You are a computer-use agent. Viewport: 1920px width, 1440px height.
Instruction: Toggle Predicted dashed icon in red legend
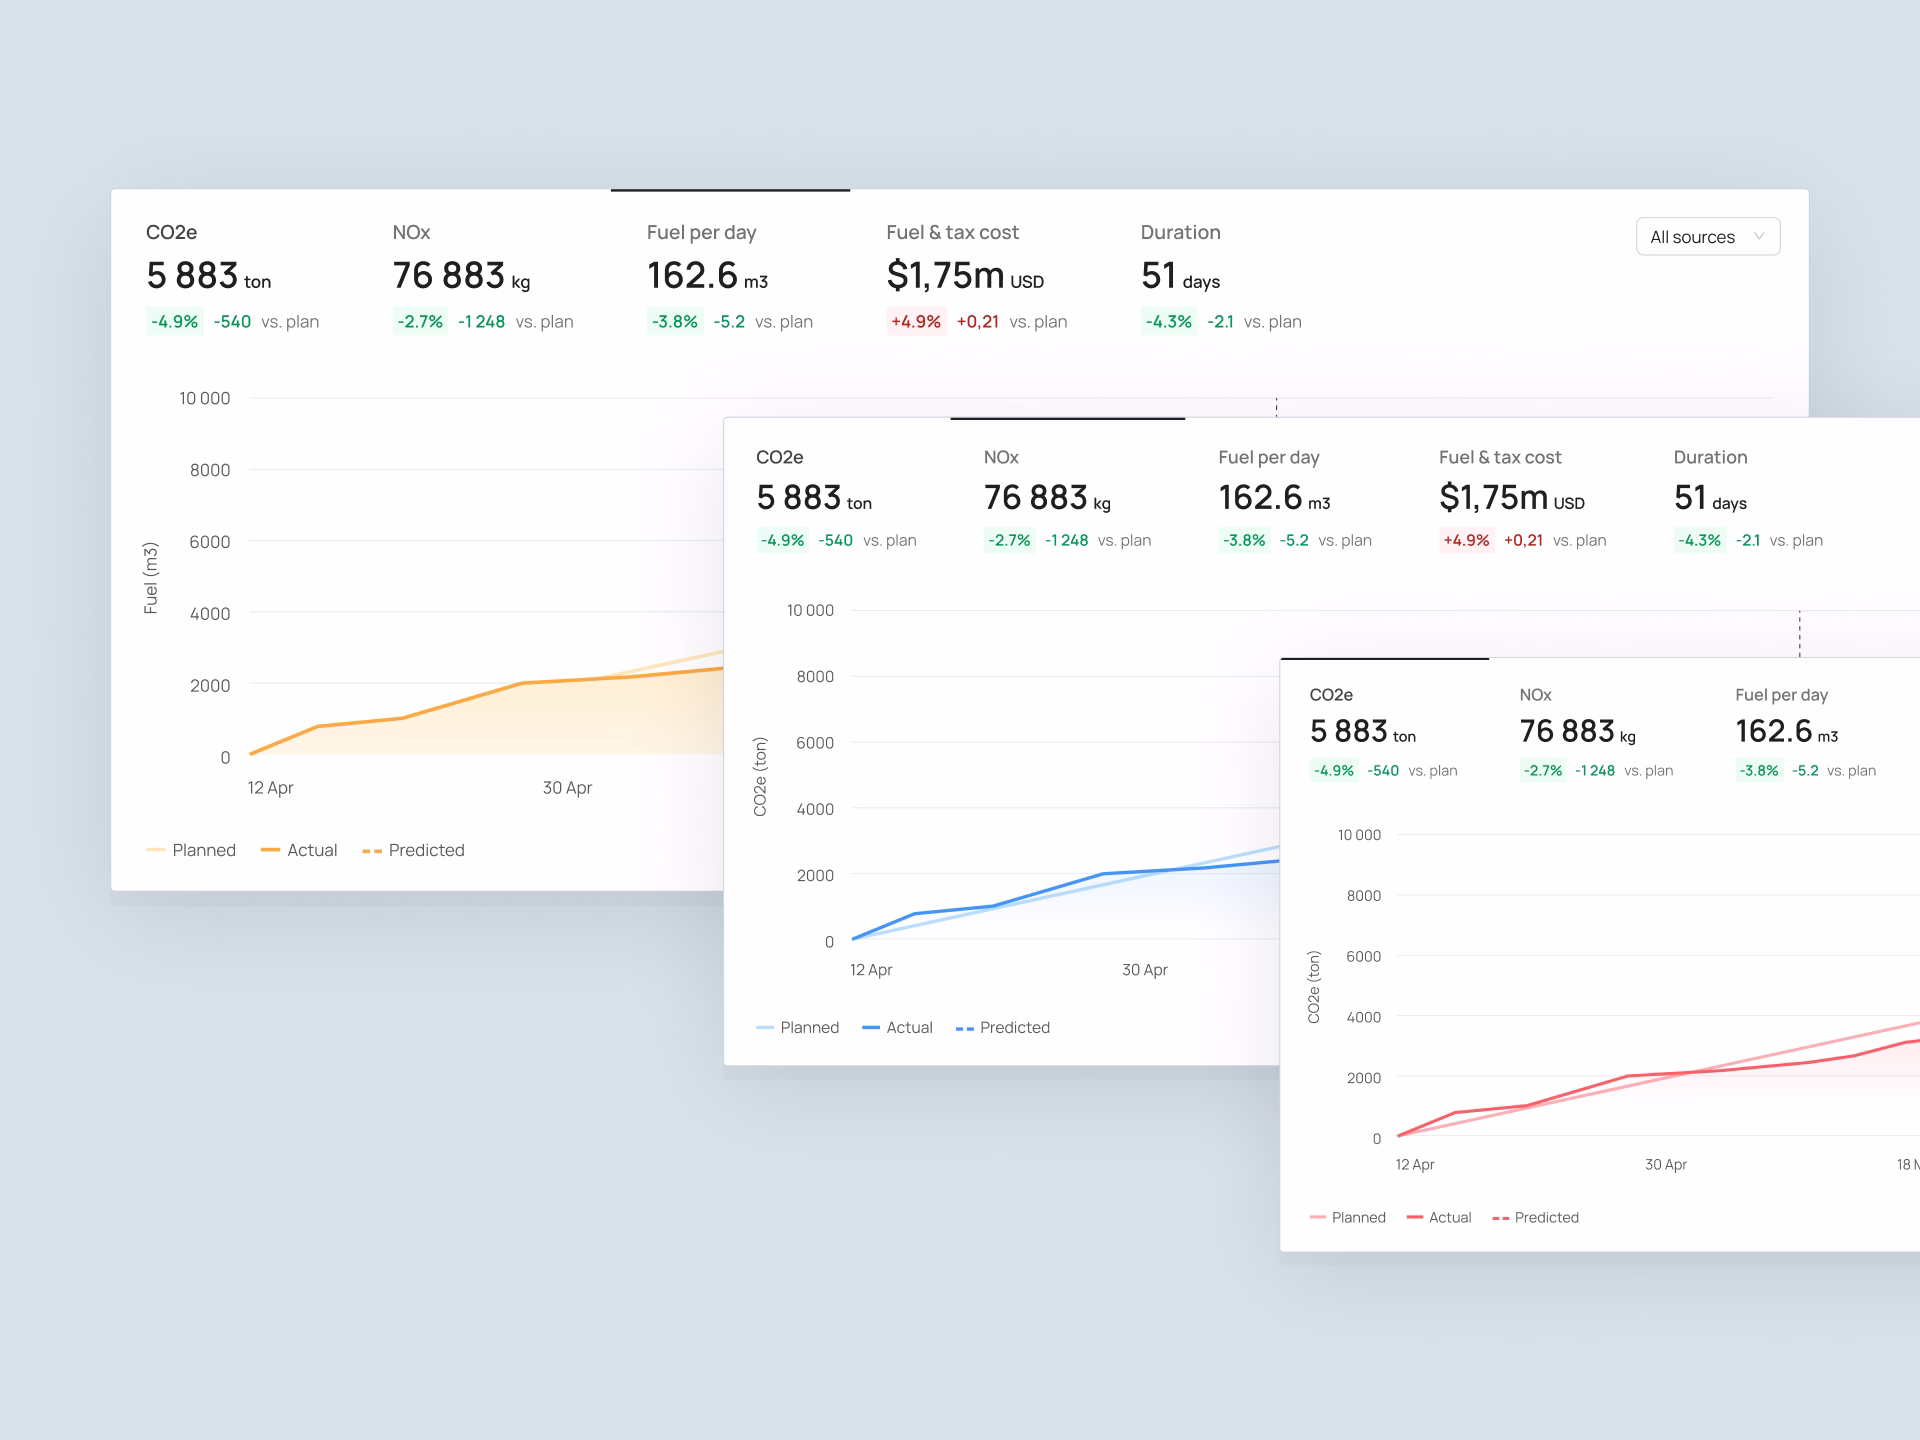click(x=1500, y=1218)
